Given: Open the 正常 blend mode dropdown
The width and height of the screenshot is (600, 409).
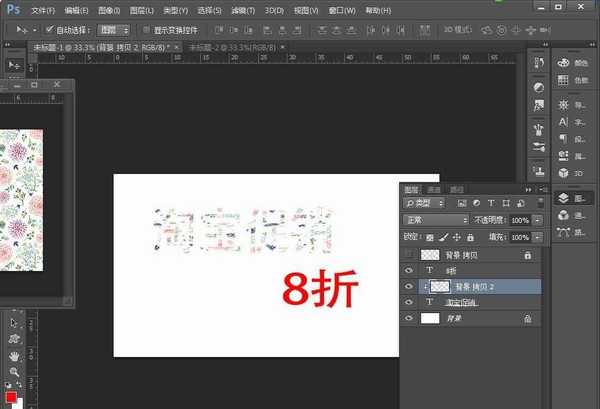Looking at the screenshot, I should click(435, 220).
